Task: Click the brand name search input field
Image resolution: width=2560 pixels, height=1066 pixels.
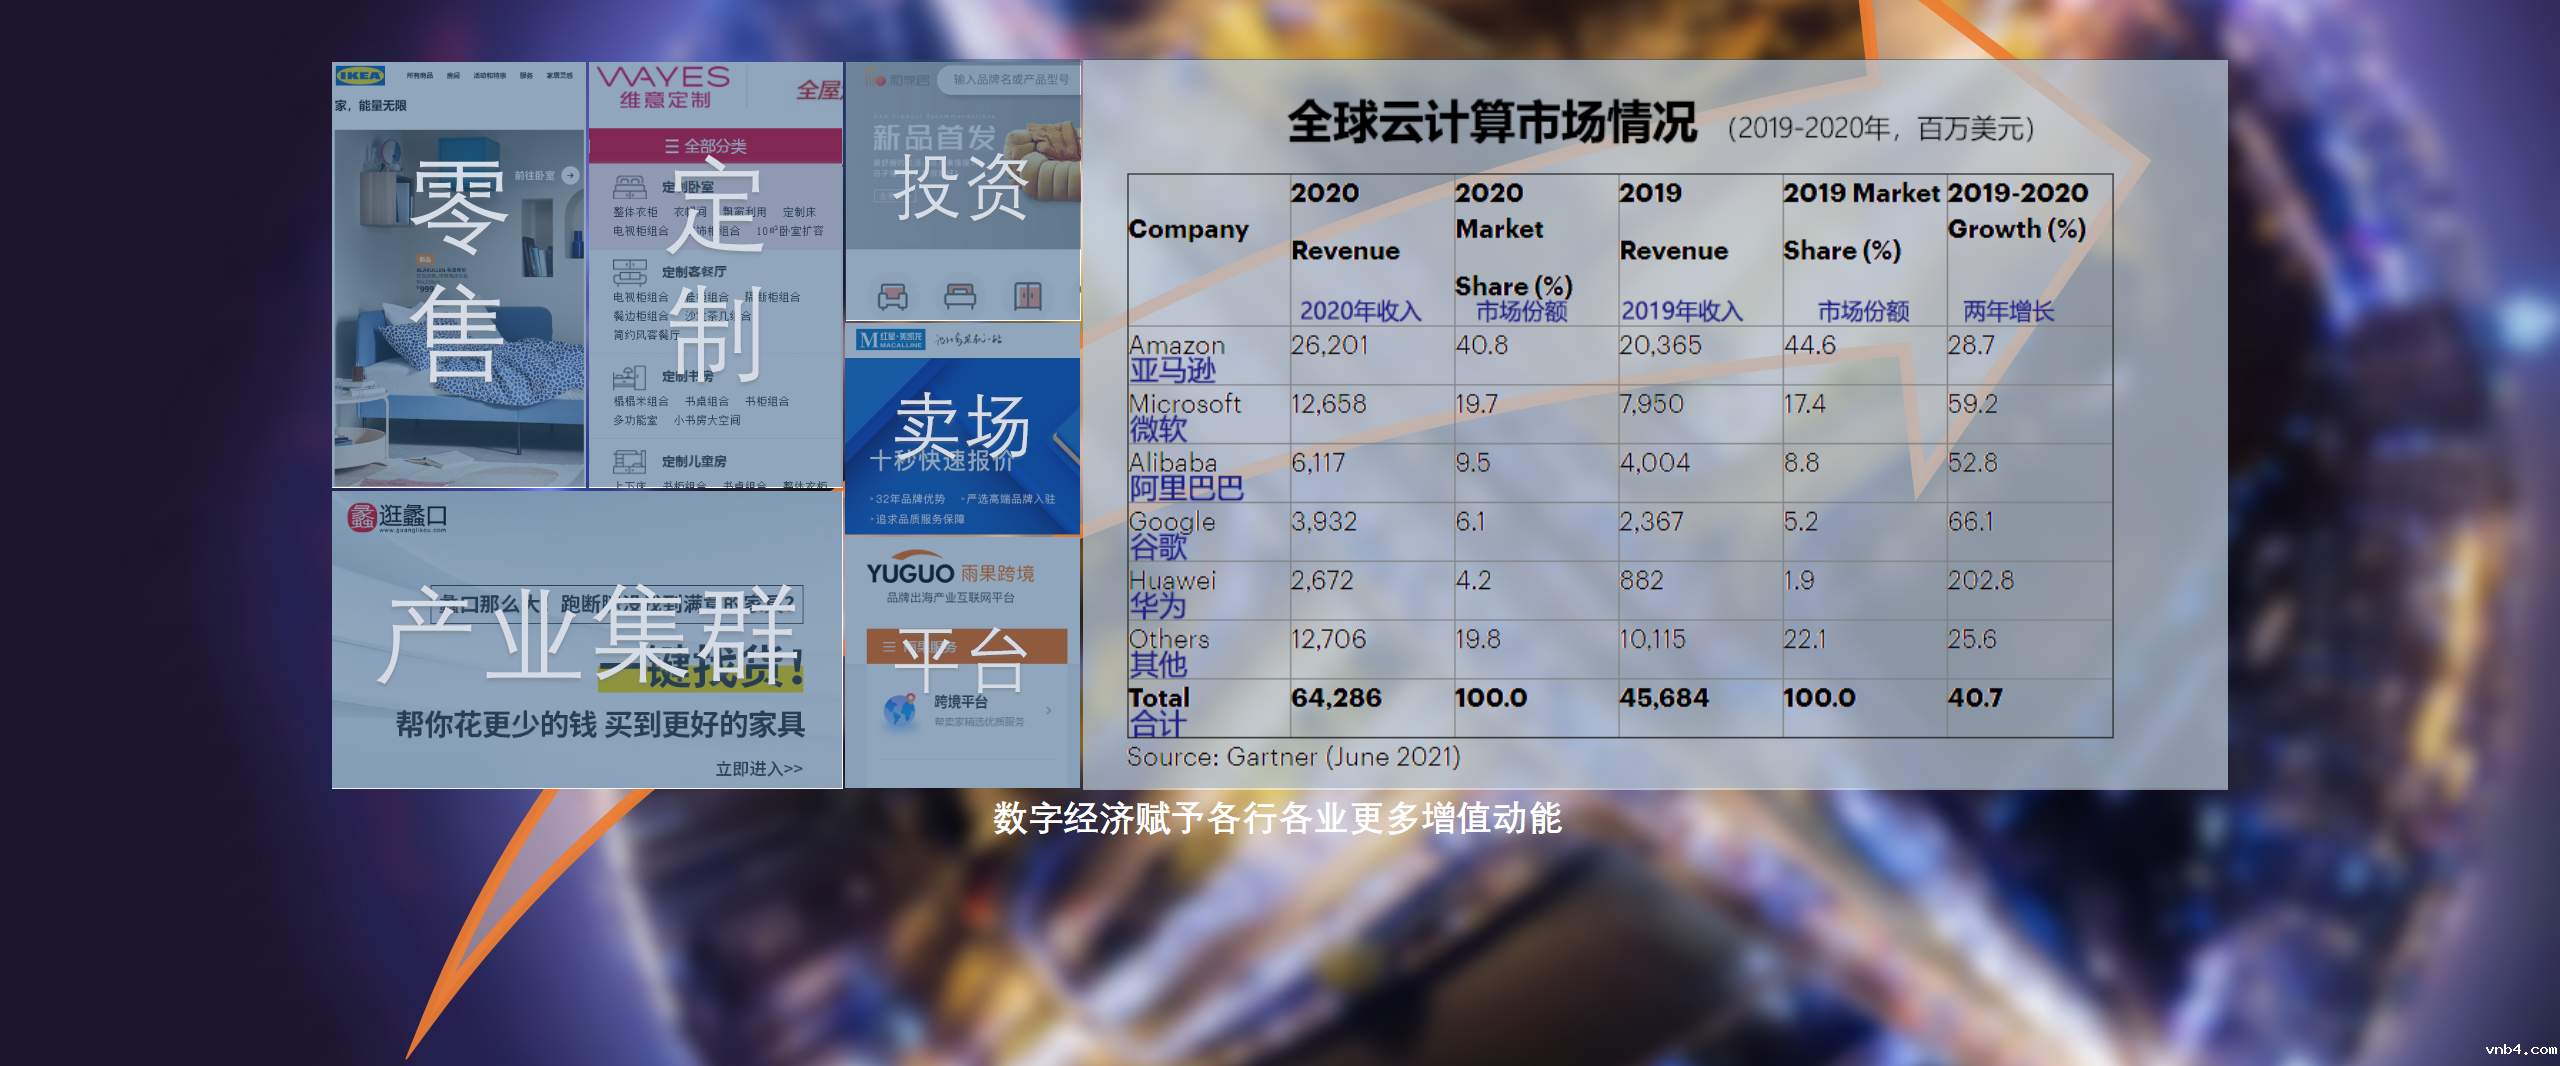Action: coord(1010,79)
